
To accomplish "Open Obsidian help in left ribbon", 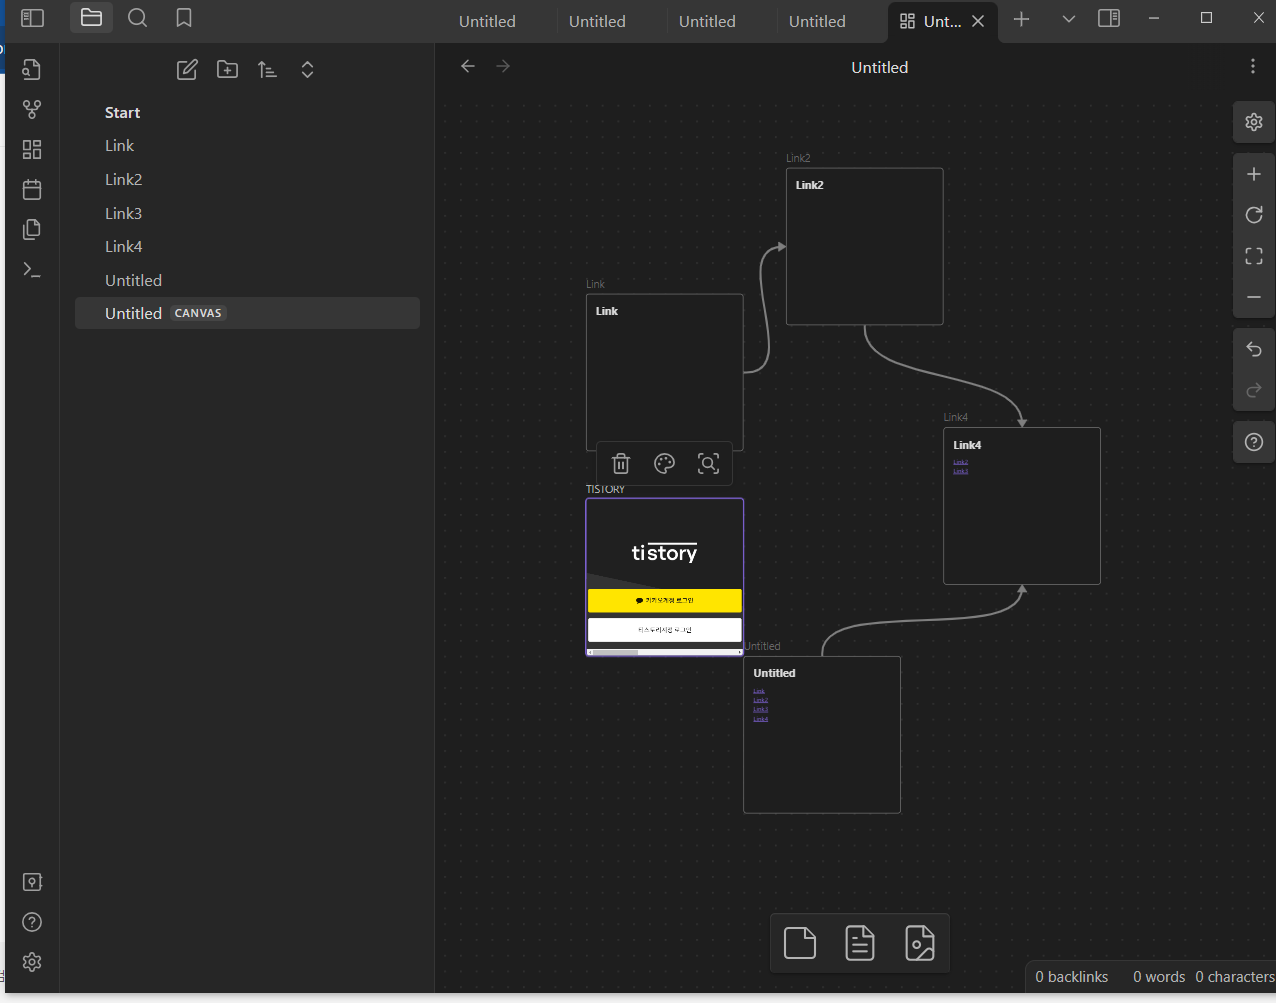I will (32, 922).
